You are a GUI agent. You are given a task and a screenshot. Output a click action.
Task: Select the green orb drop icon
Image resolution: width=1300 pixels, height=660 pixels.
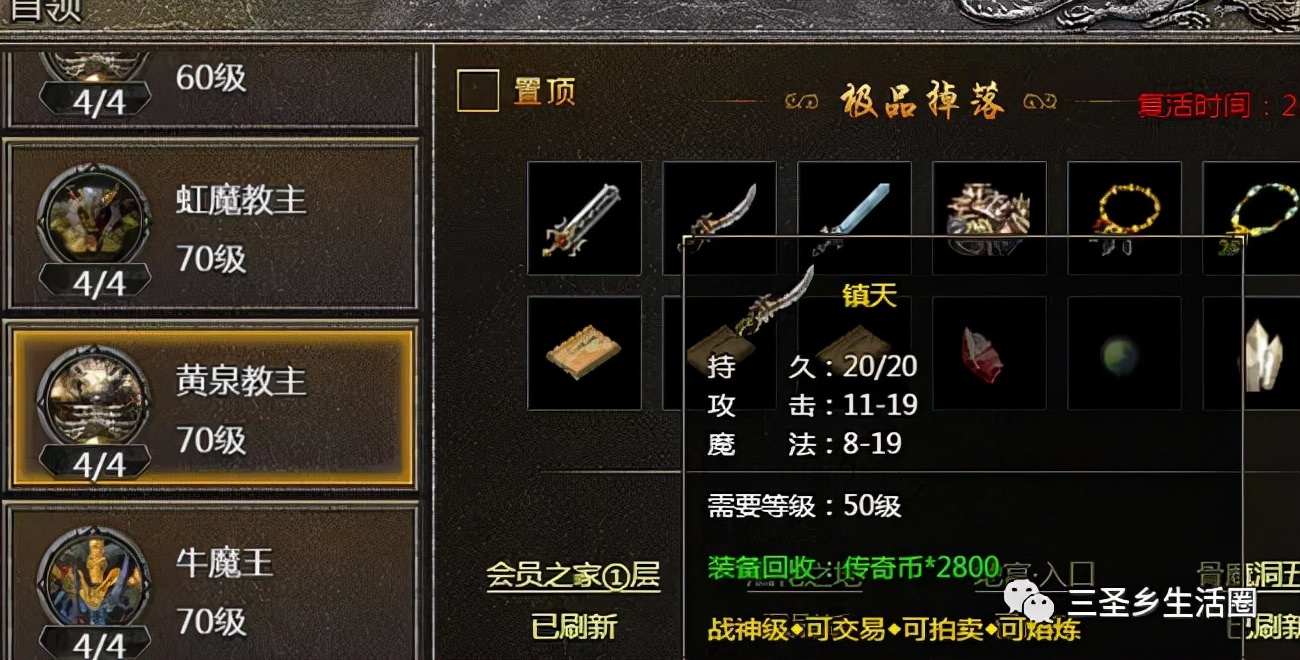tap(1124, 353)
